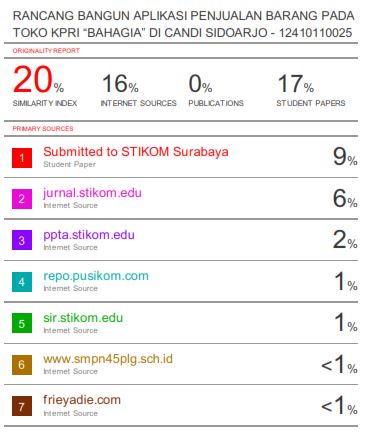Click the teal source number 4 badge

[22, 282]
